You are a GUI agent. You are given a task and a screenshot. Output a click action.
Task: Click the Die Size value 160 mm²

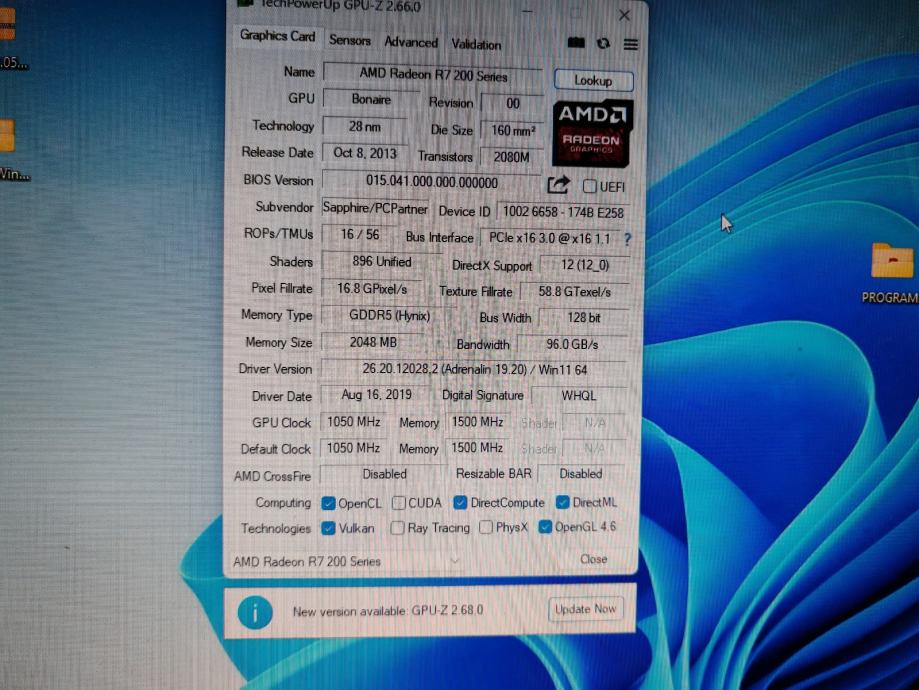pos(512,130)
